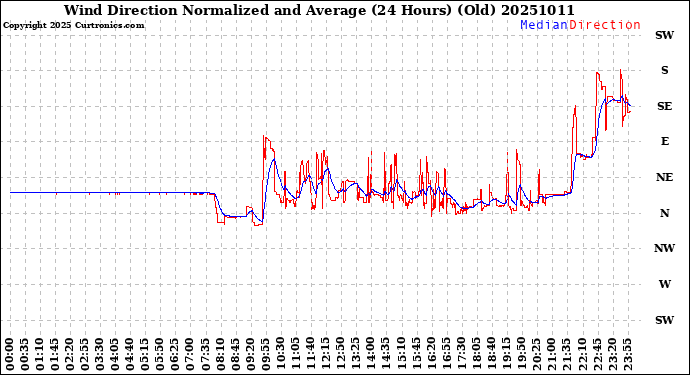
Task: Click the 01:45 time axis label
Action: (x=55, y=354)
